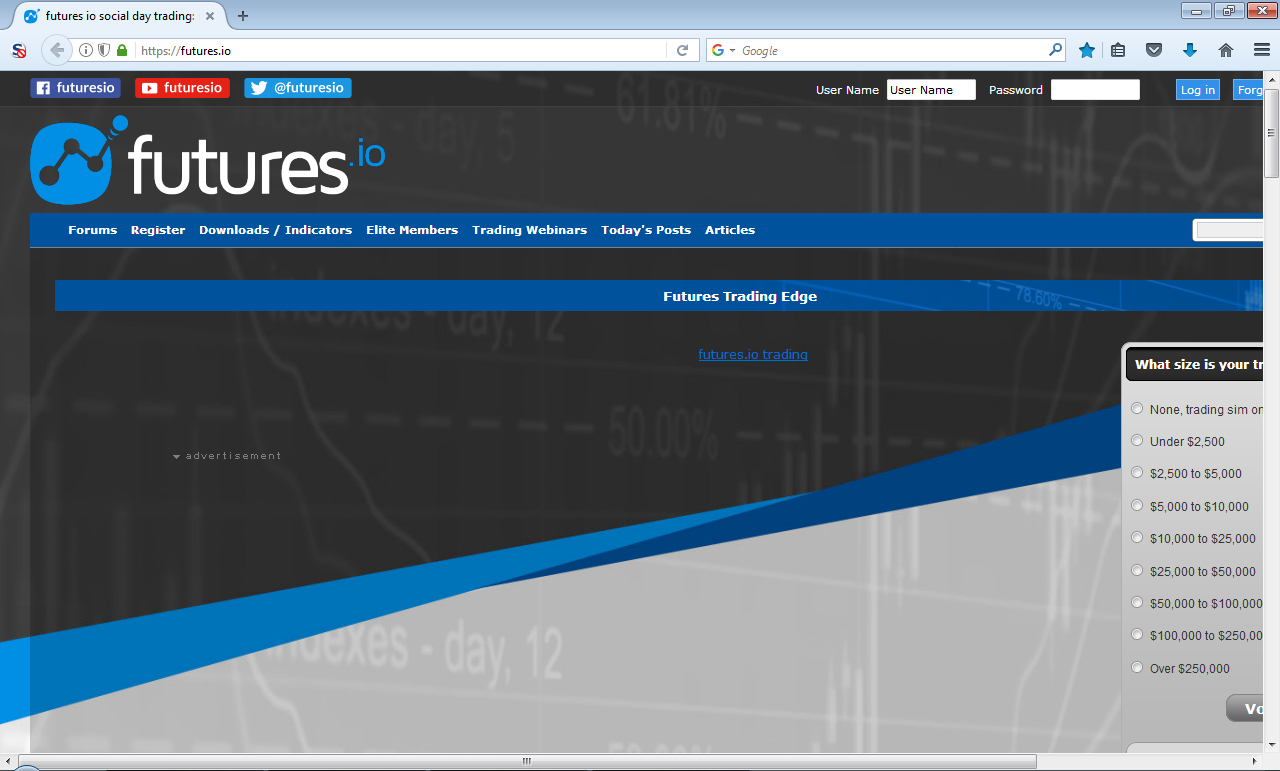Choose the '$2,500 to $5,000' radio button
The image size is (1280, 771).
point(1137,472)
